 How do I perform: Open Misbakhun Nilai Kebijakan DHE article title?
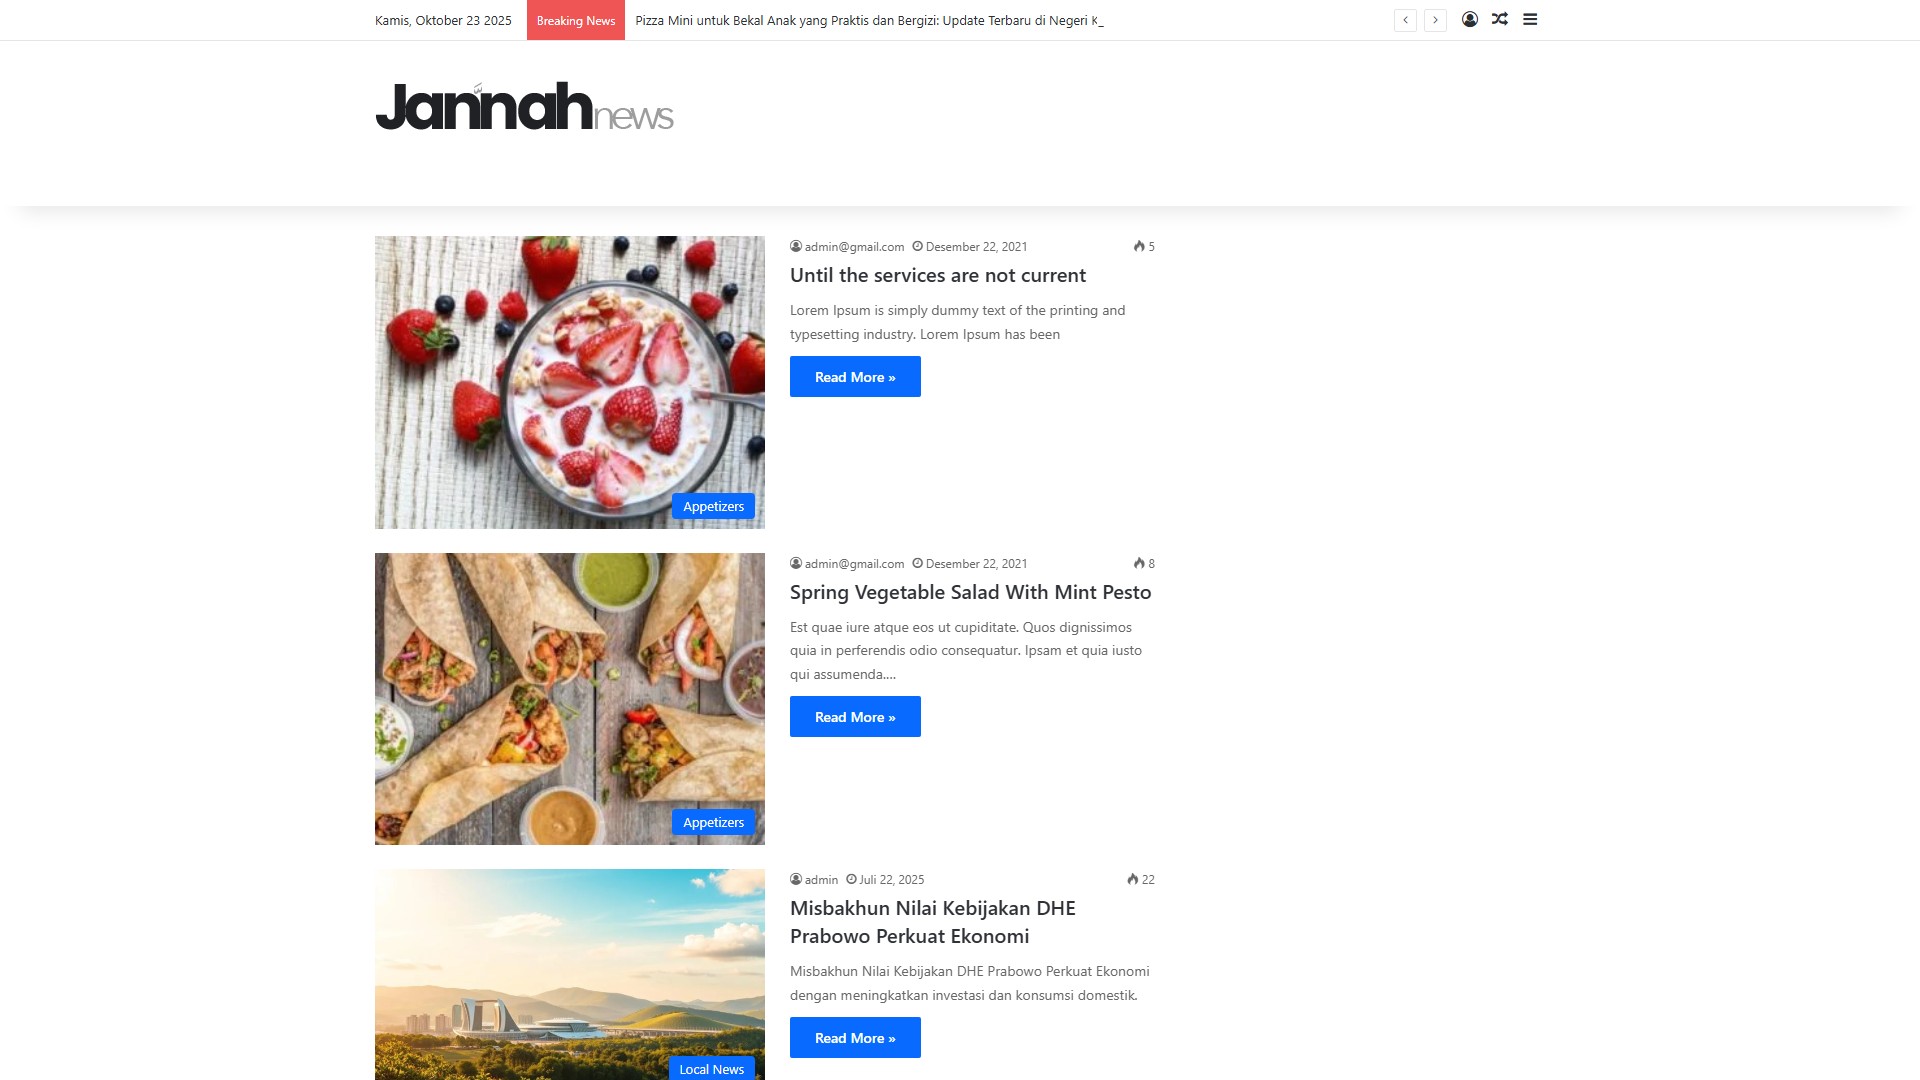[933, 922]
